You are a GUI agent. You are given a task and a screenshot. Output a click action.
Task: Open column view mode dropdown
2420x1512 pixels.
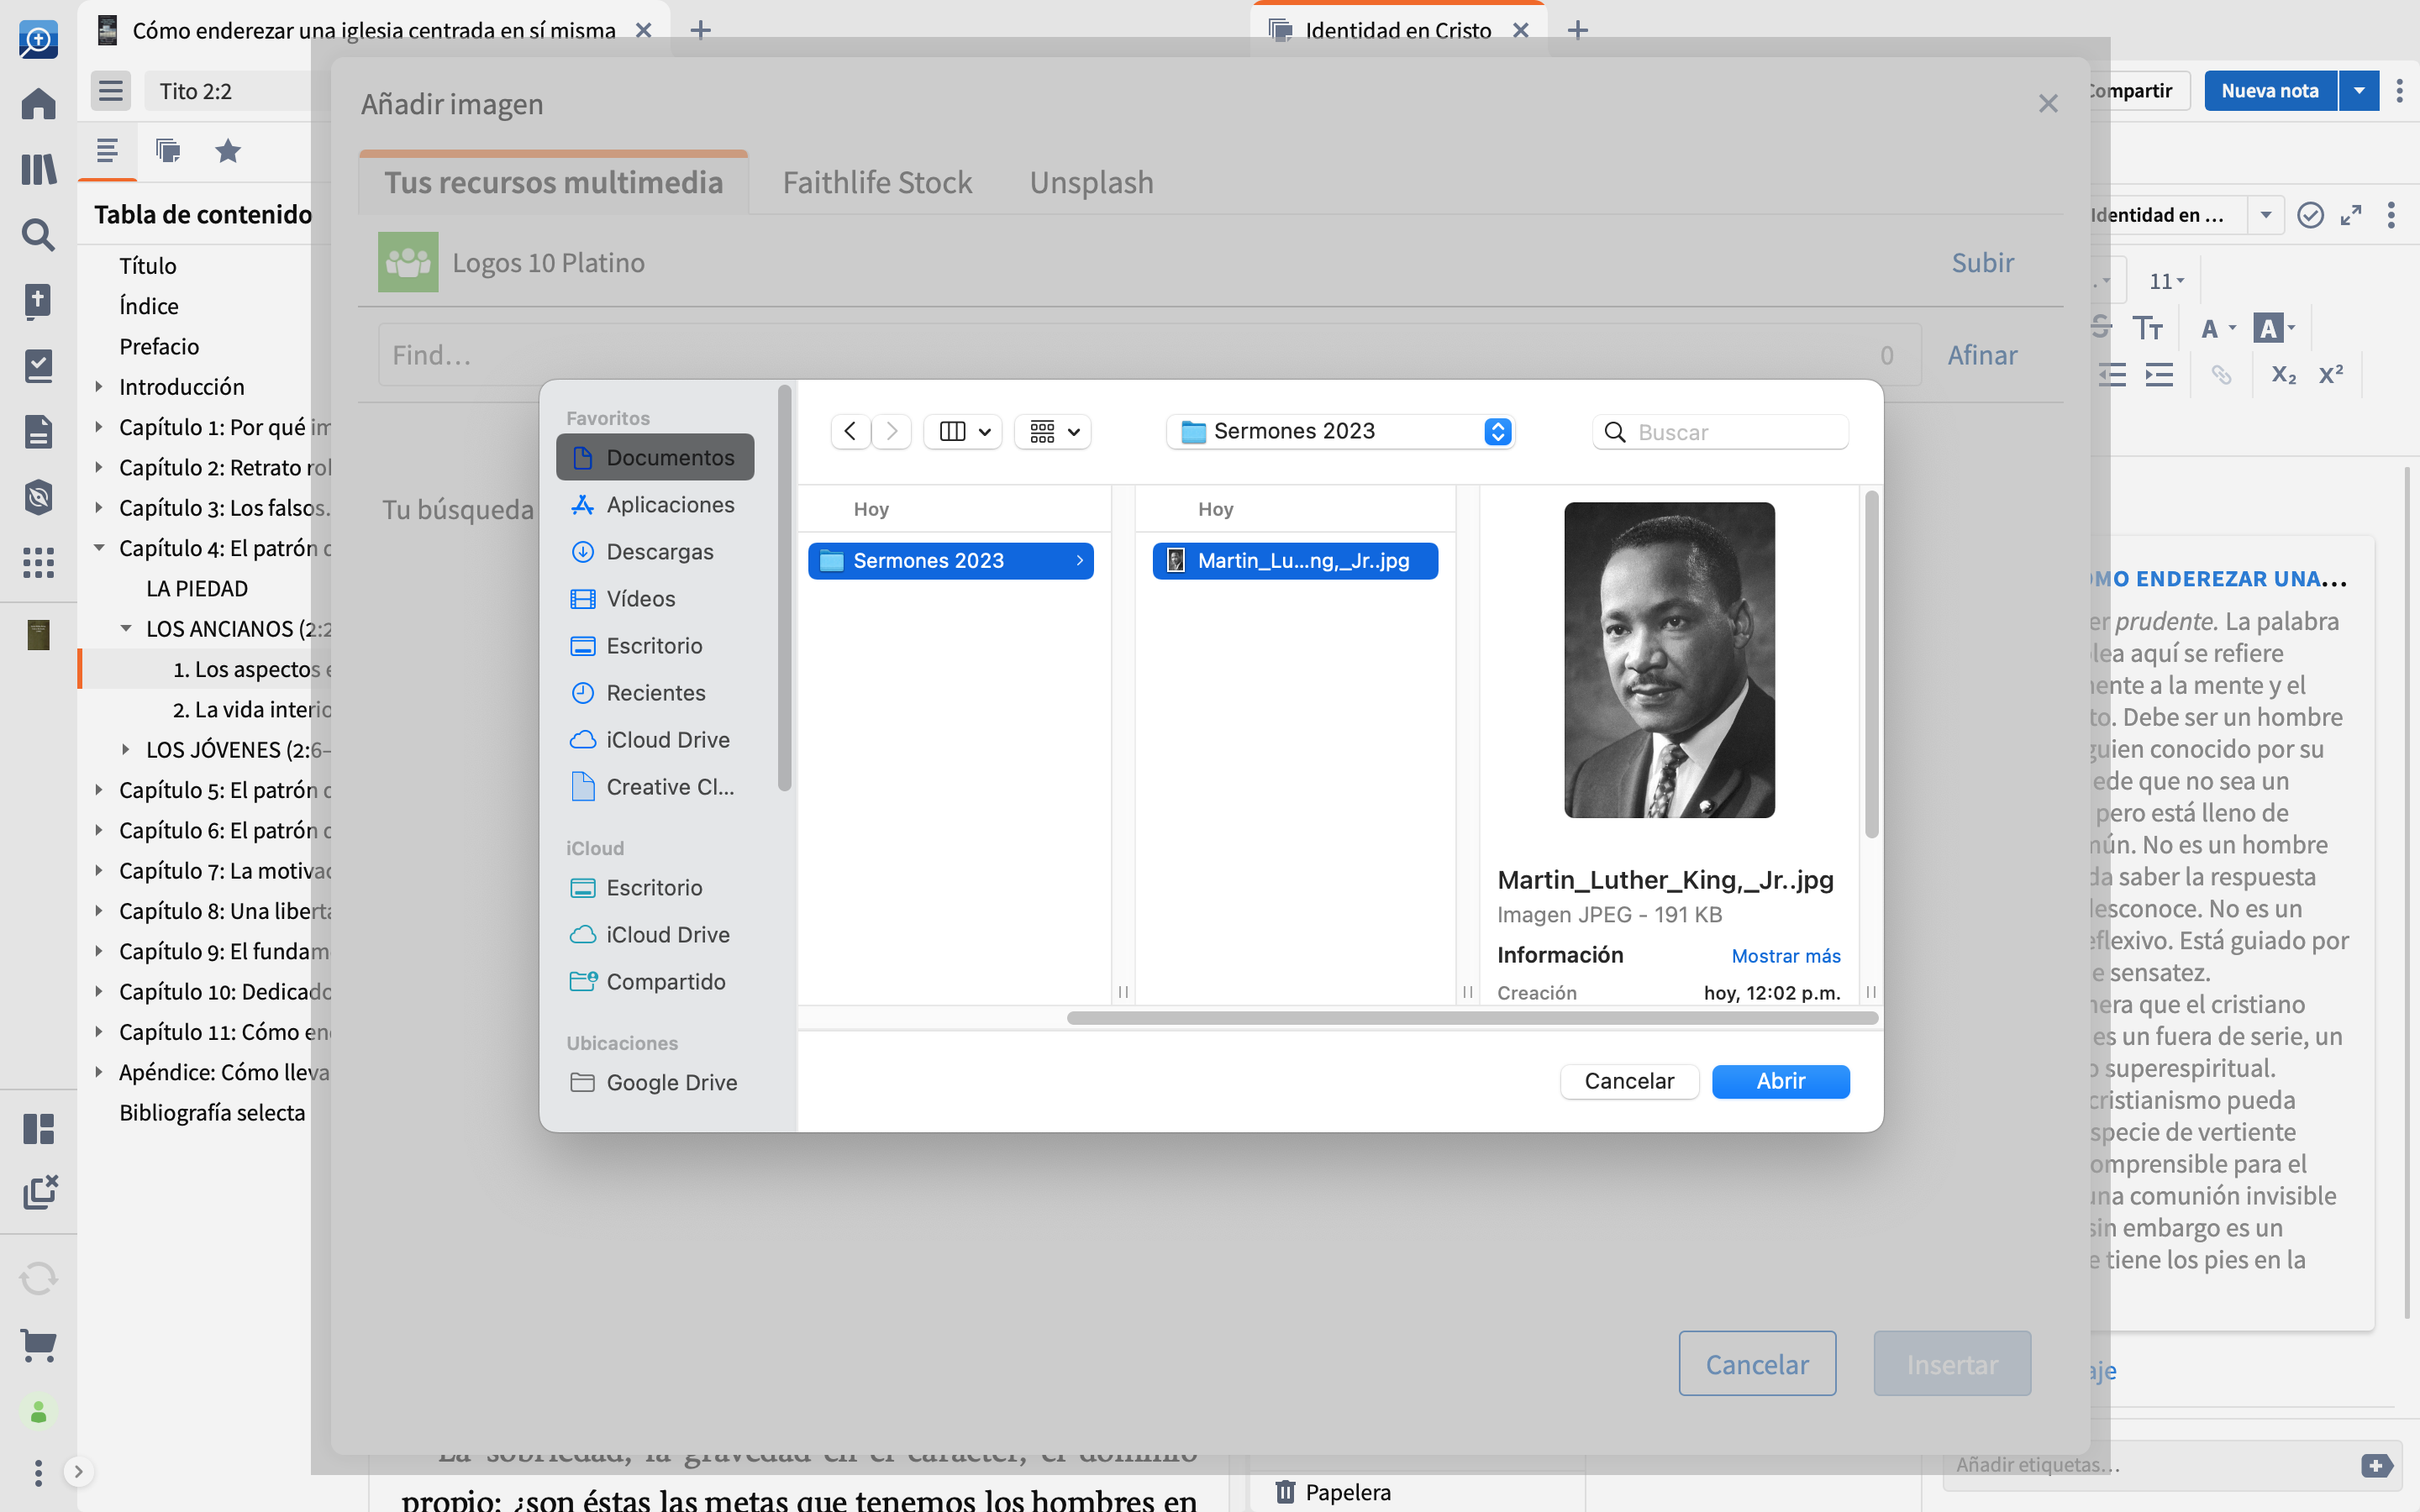[x=963, y=431]
